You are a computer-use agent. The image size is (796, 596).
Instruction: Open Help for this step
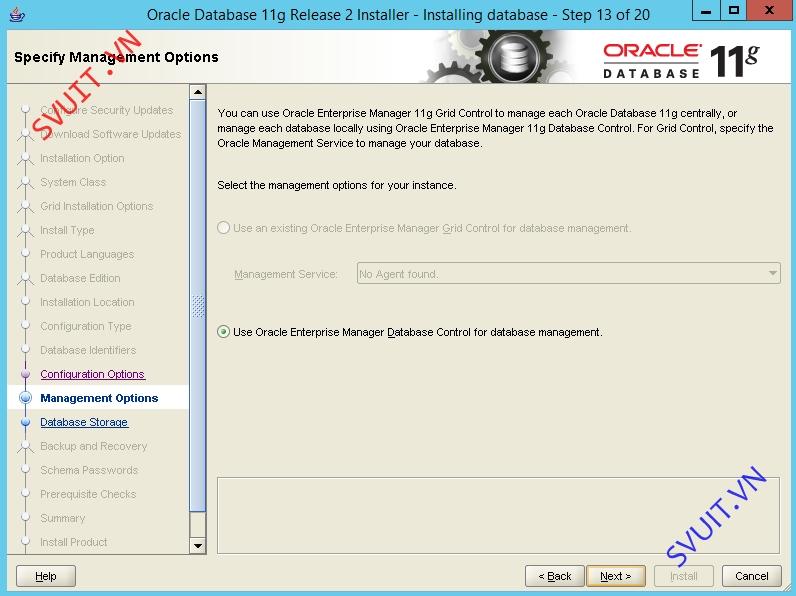pos(46,576)
